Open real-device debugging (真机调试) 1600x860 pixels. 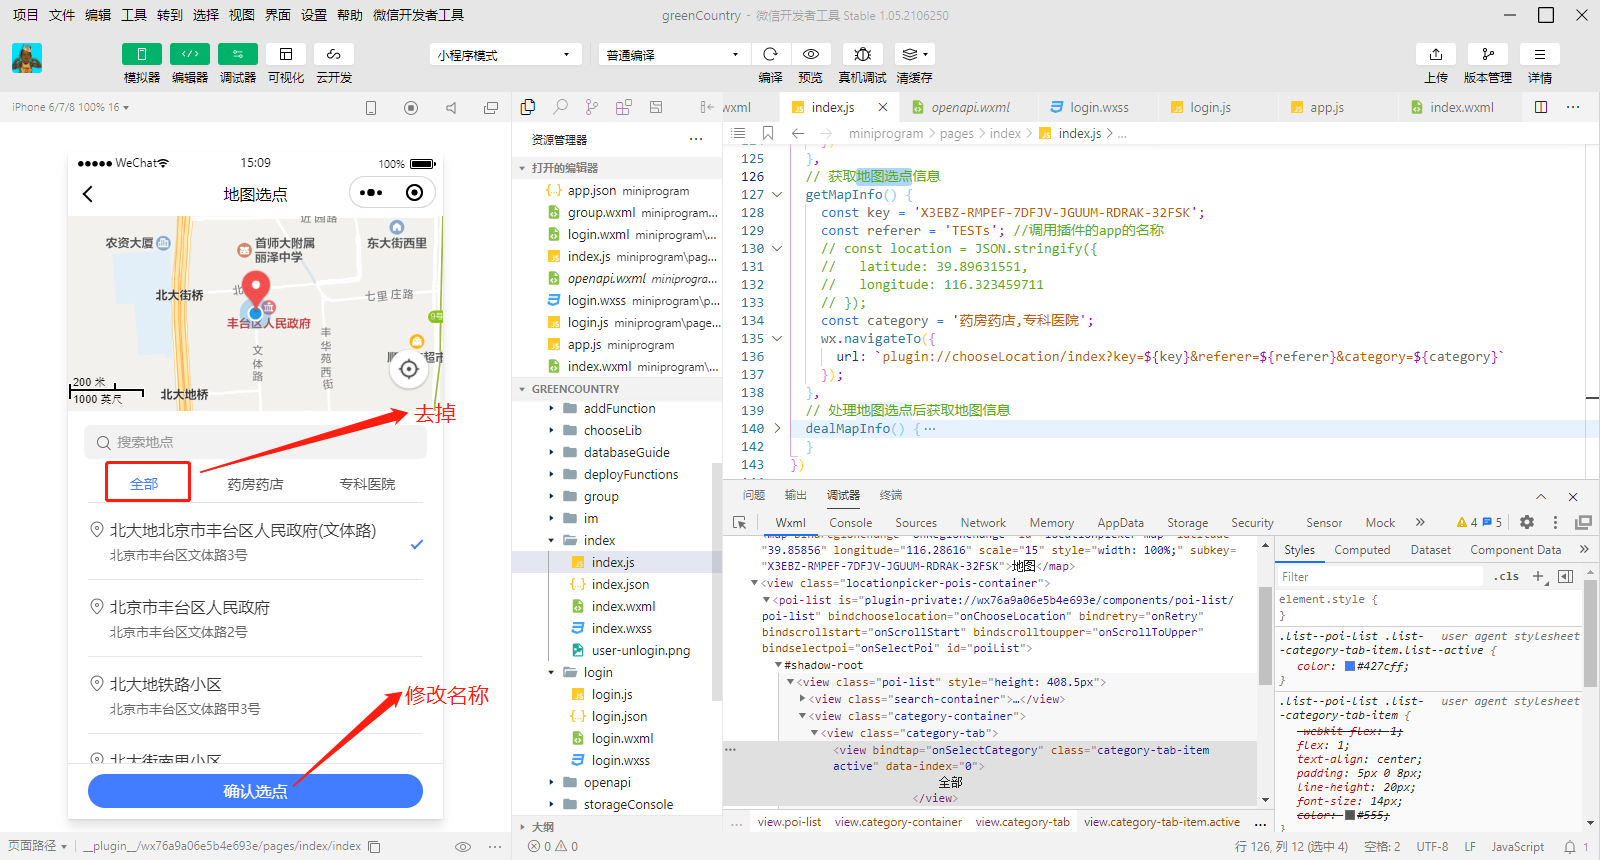[862, 54]
